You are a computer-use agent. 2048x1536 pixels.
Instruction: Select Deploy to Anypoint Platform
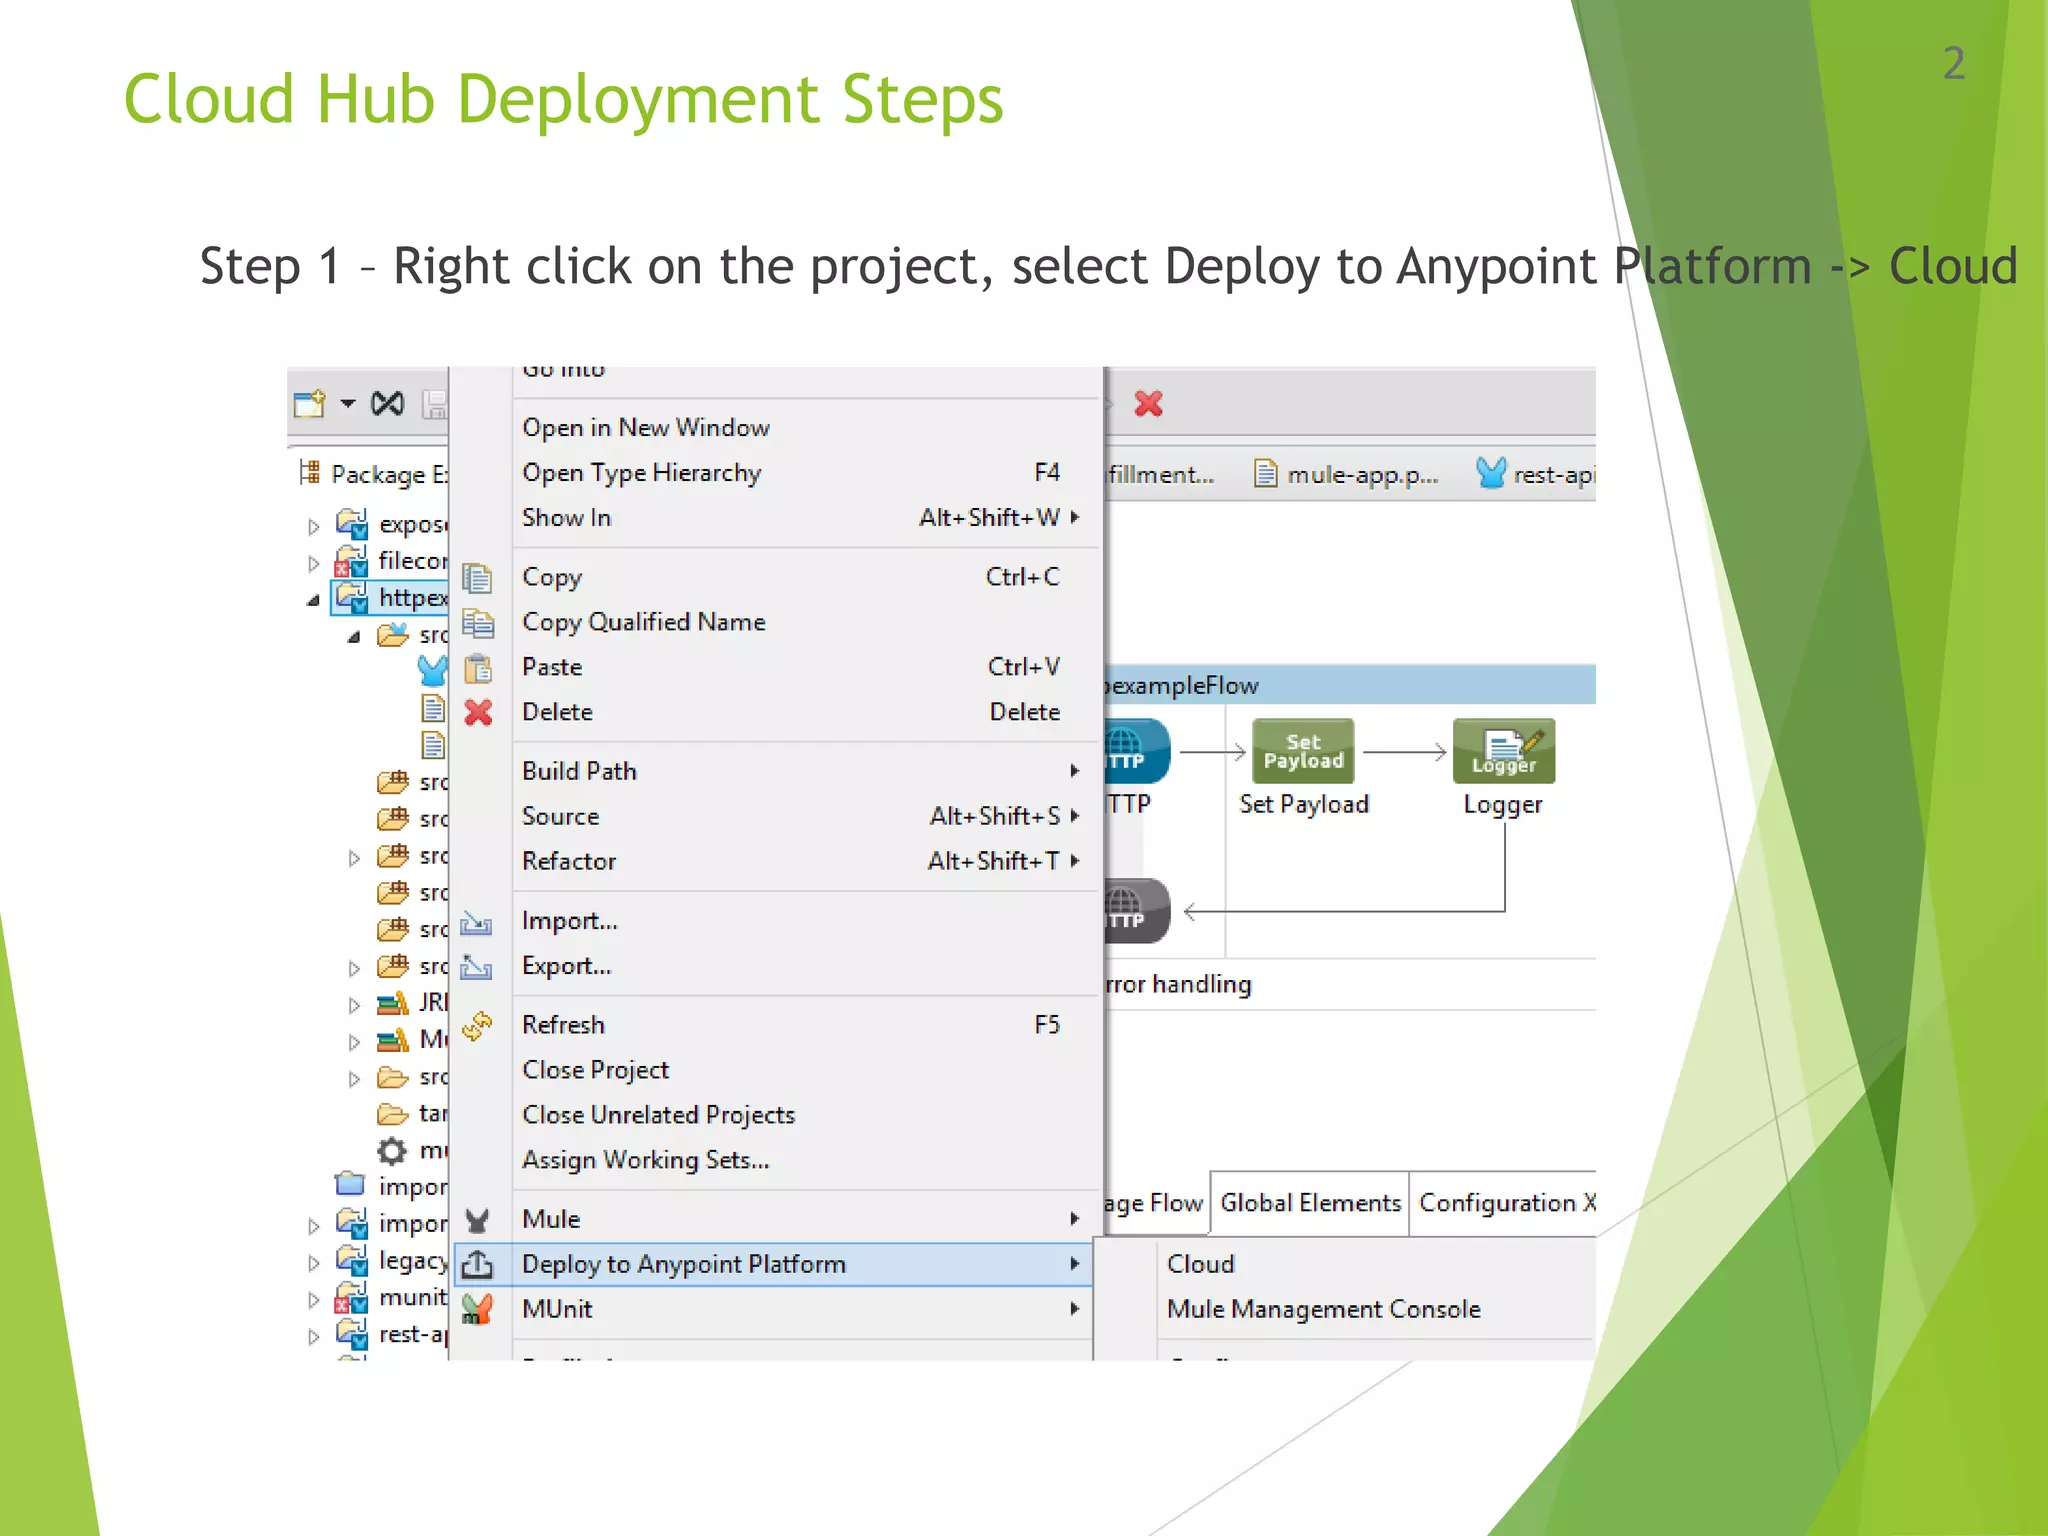click(x=773, y=1265)
